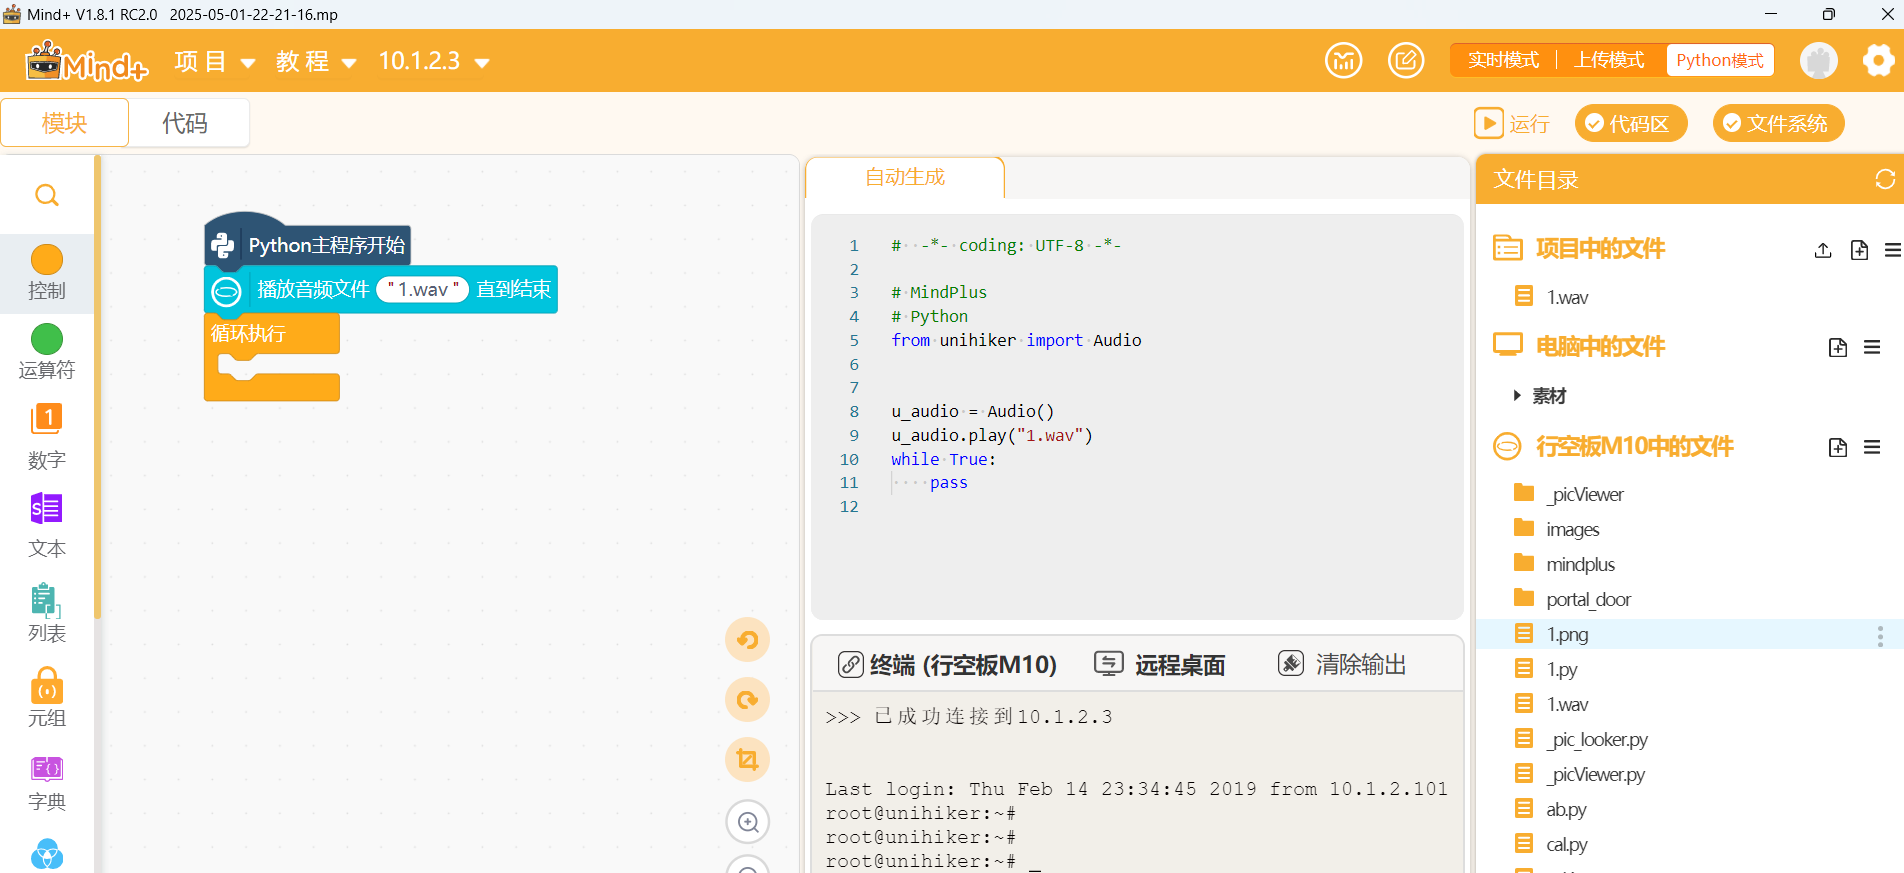Viewport: 1904px width, 873px height.
Task: Click the Mind+ logo
Action: pyautogui.click(x=87, y=62)
